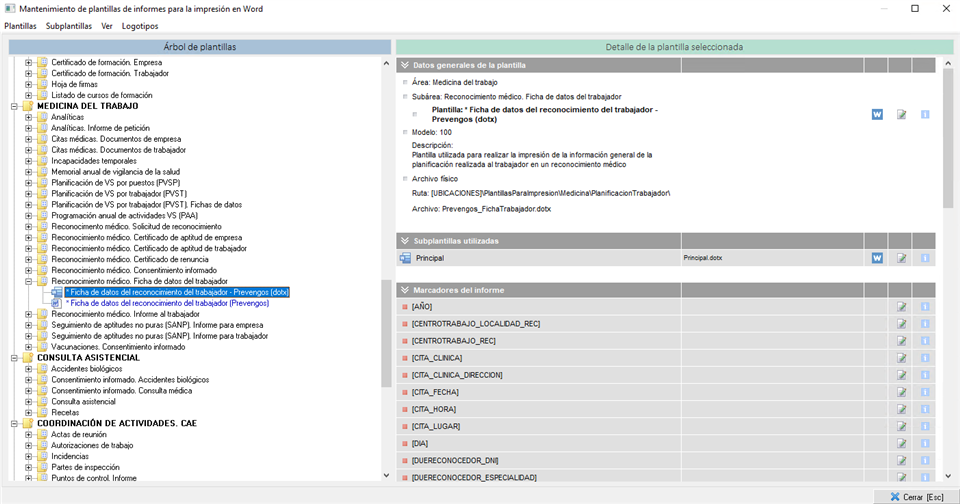Click the Área: Medicina del trabajo text
The height and width of the screenshot is (504, 960).
(x=454, y=82)
